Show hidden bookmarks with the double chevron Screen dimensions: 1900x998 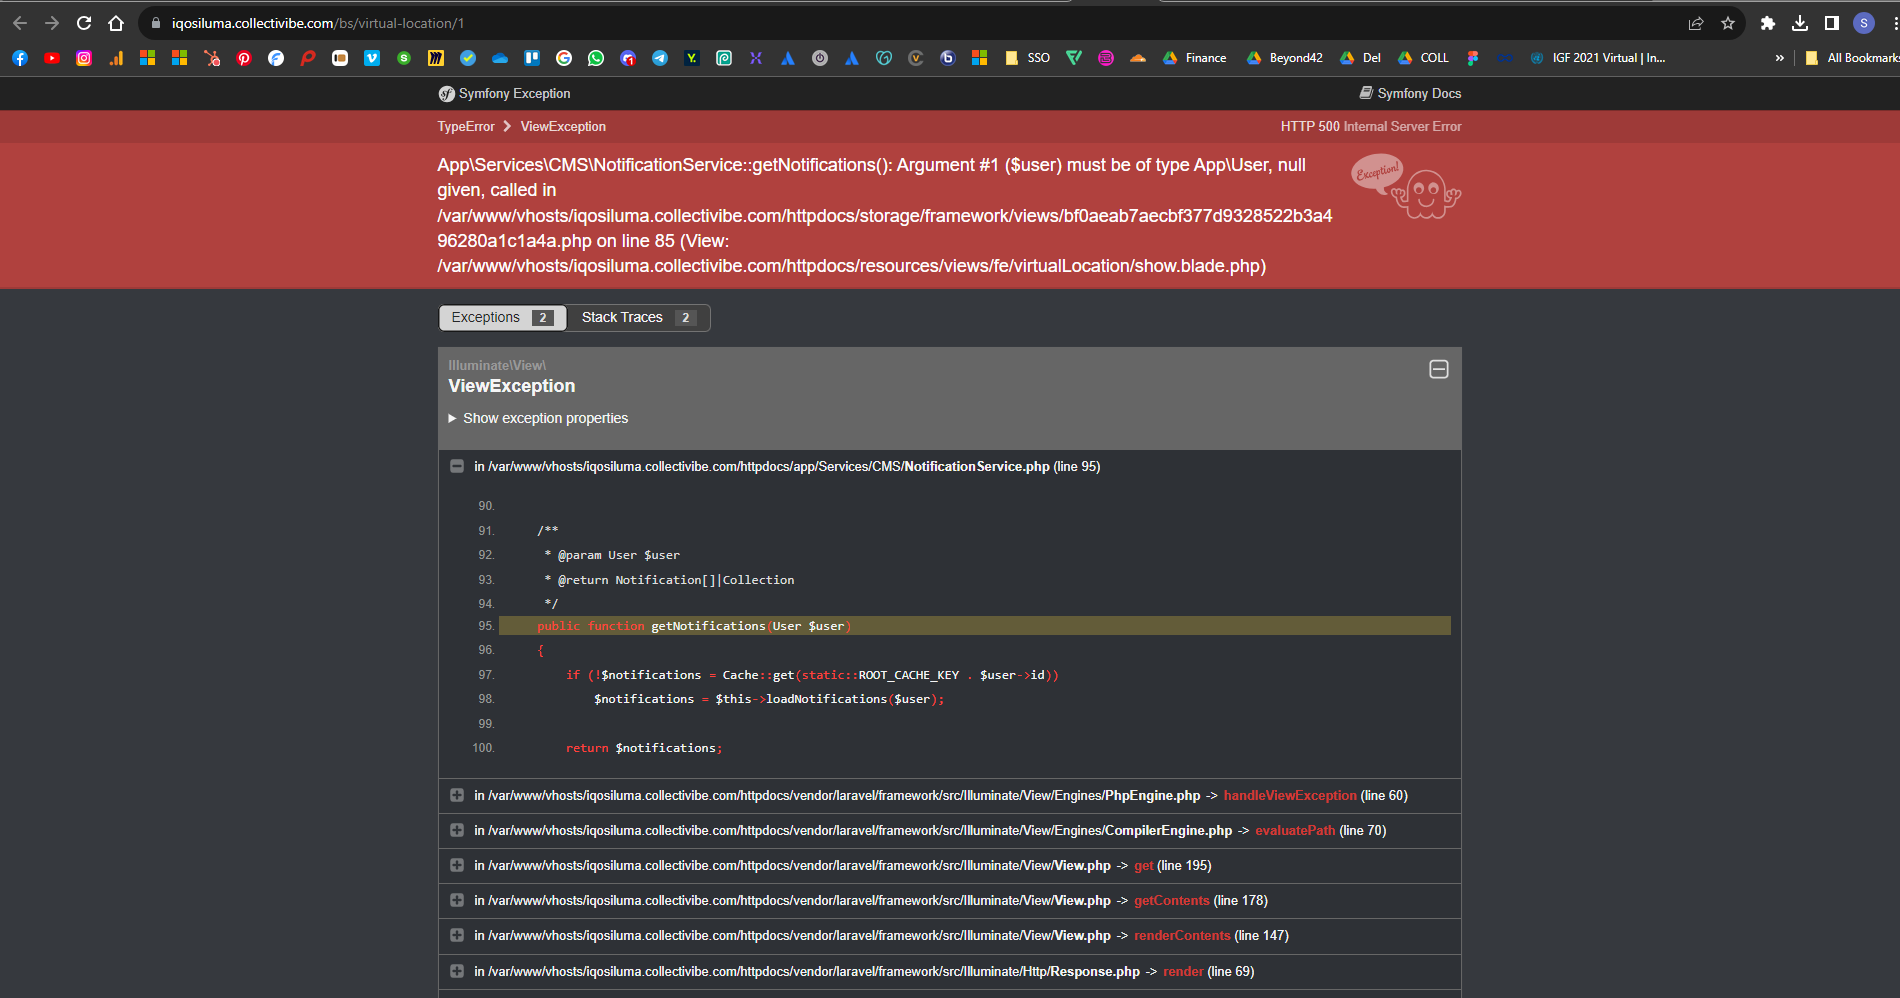pos(1779,58)
